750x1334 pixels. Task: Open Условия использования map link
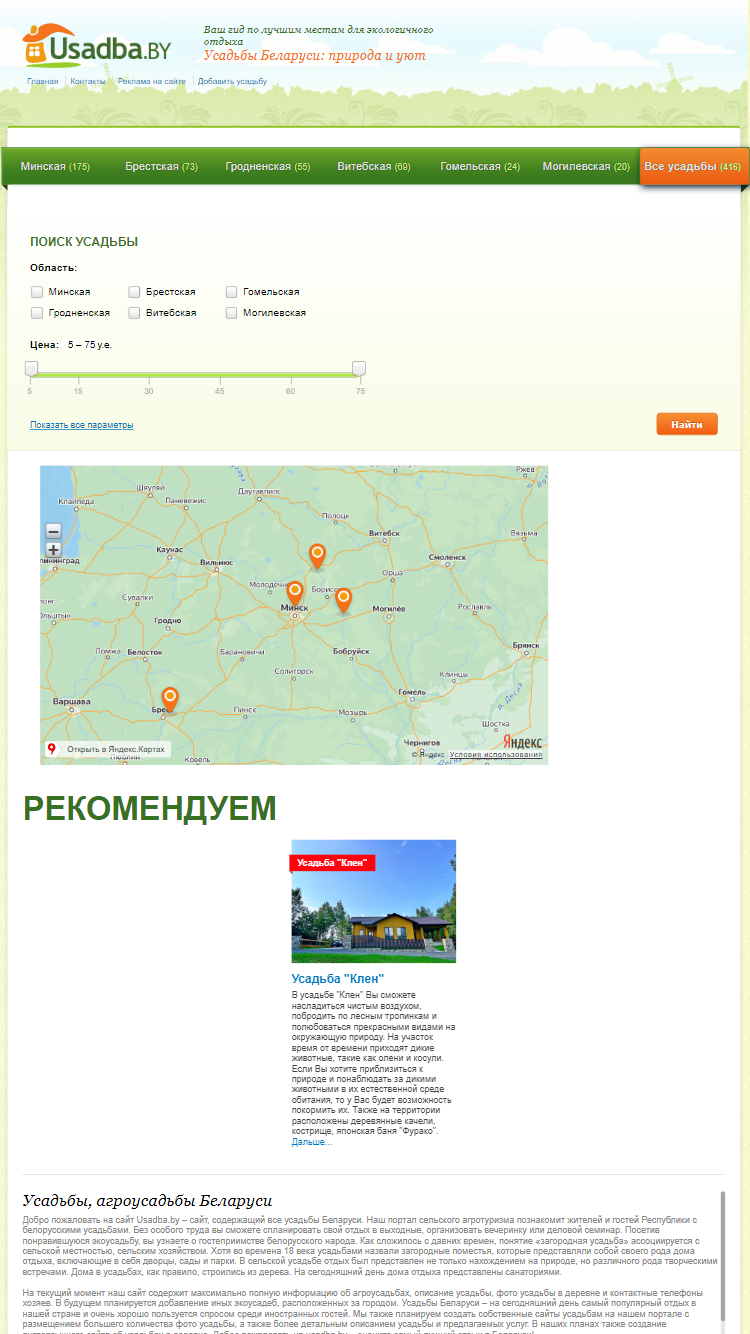[x=496, y=755]
